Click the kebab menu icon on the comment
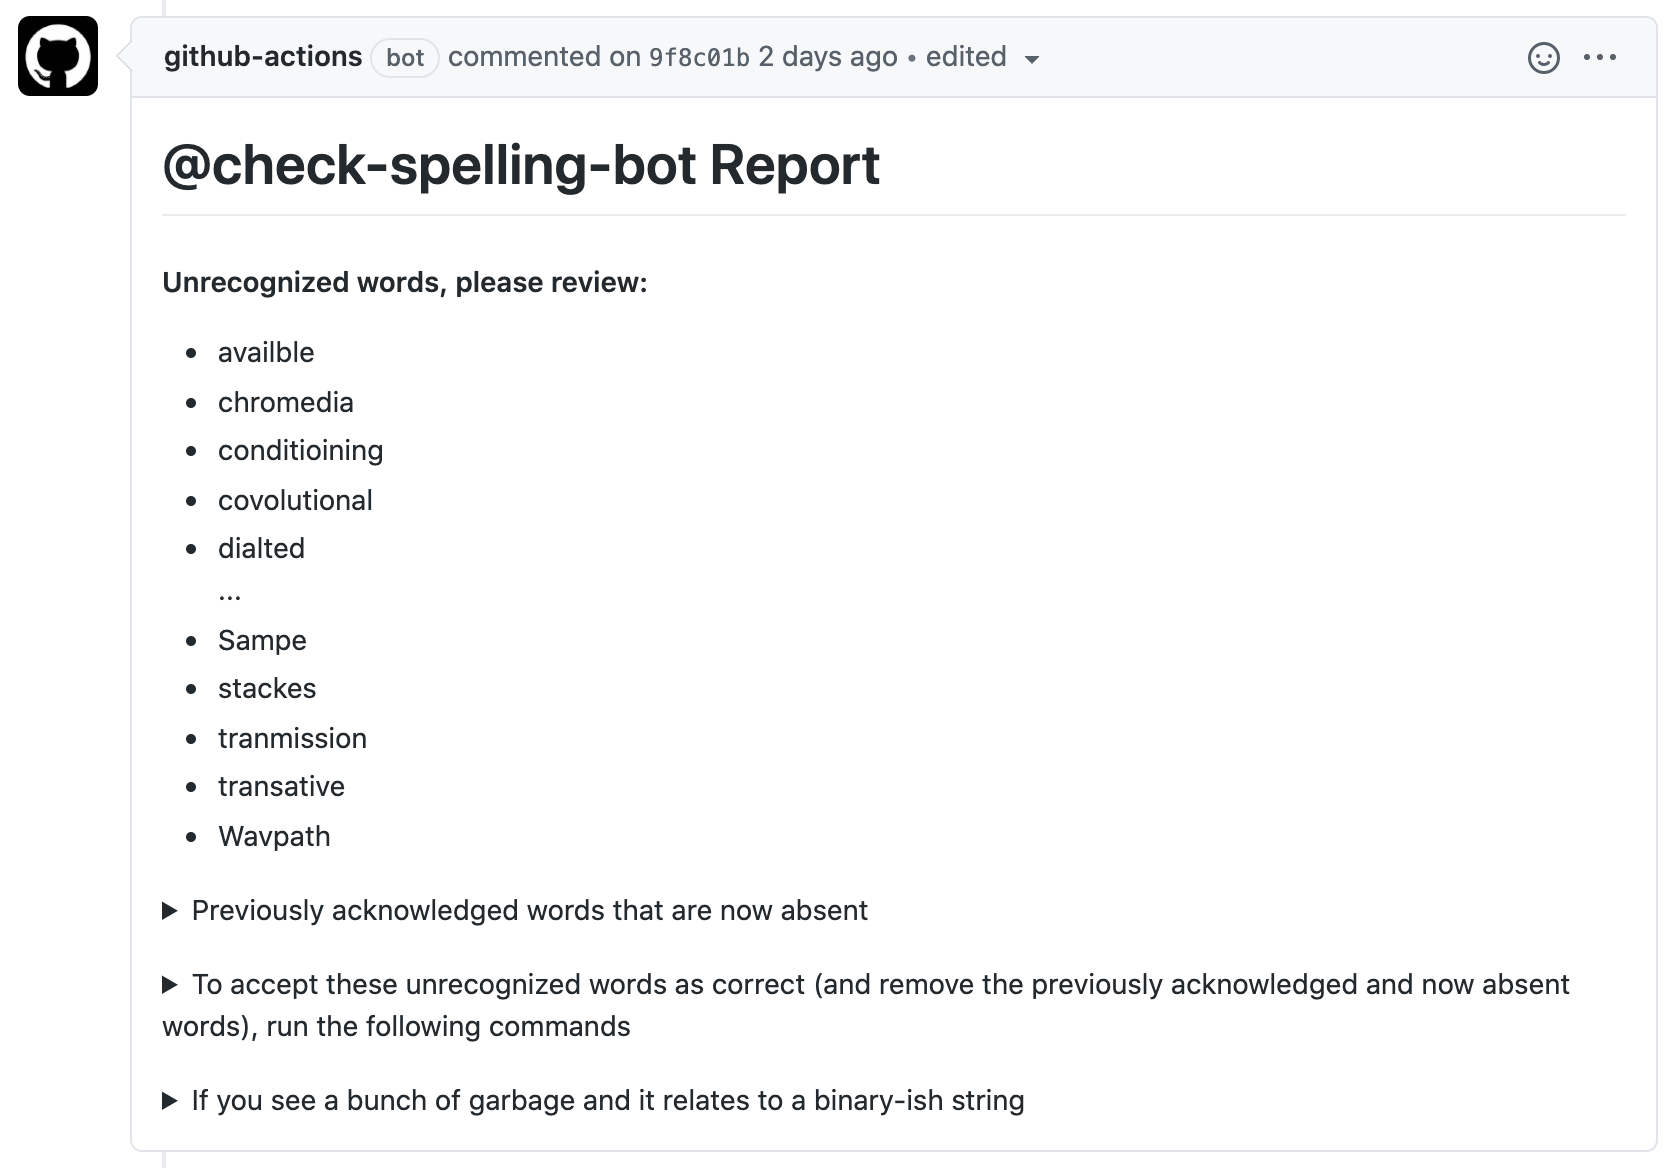1678x1168 pixels. coord(1601,58)
